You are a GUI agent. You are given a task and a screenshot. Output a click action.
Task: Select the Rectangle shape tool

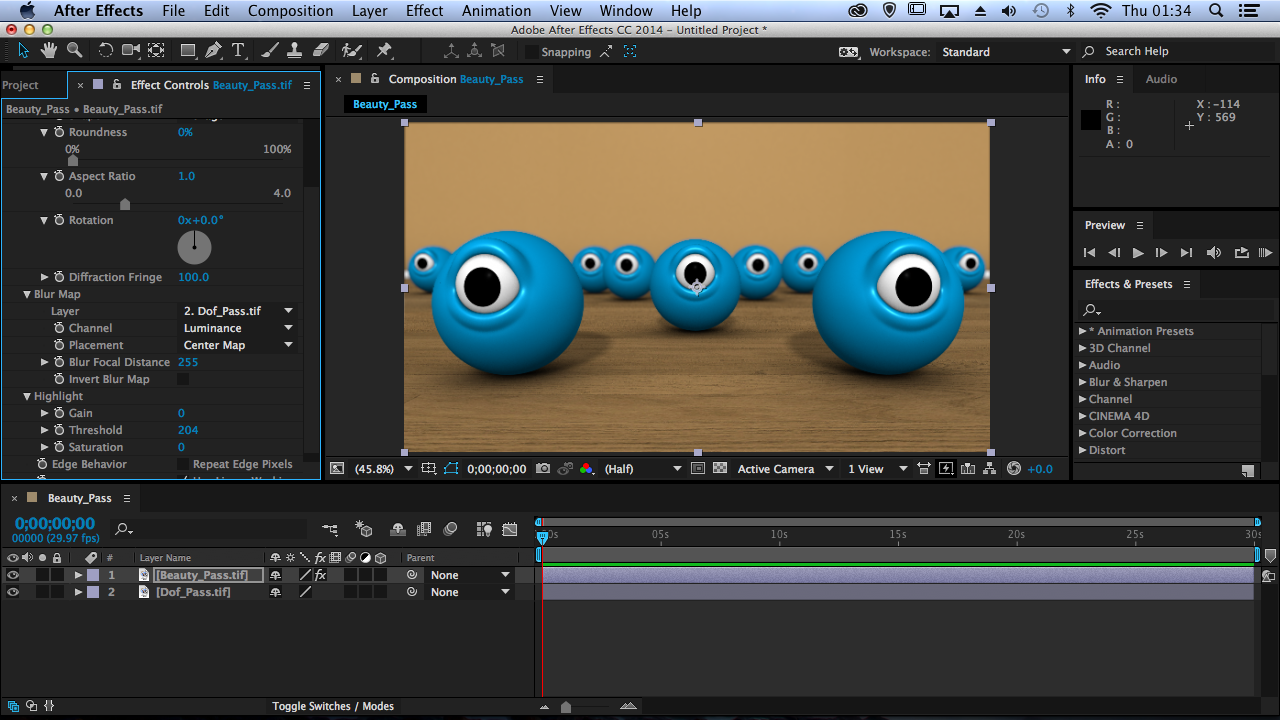pyautogui.click(x=188, y=50)
